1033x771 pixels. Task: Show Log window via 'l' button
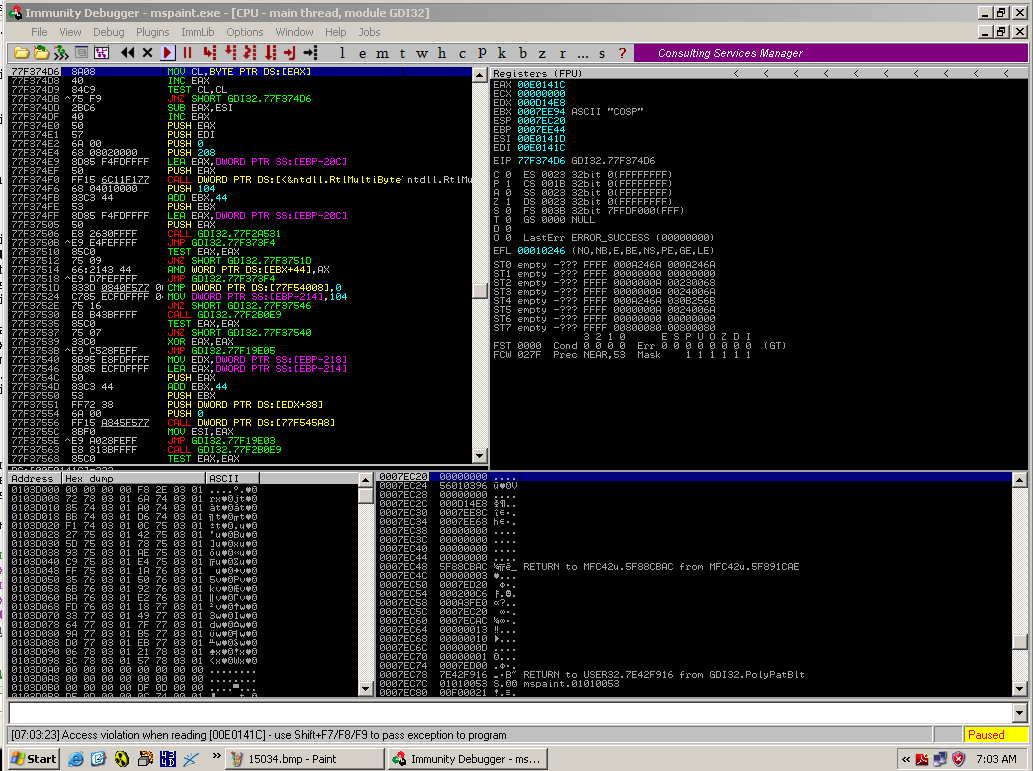pos(342,53)
